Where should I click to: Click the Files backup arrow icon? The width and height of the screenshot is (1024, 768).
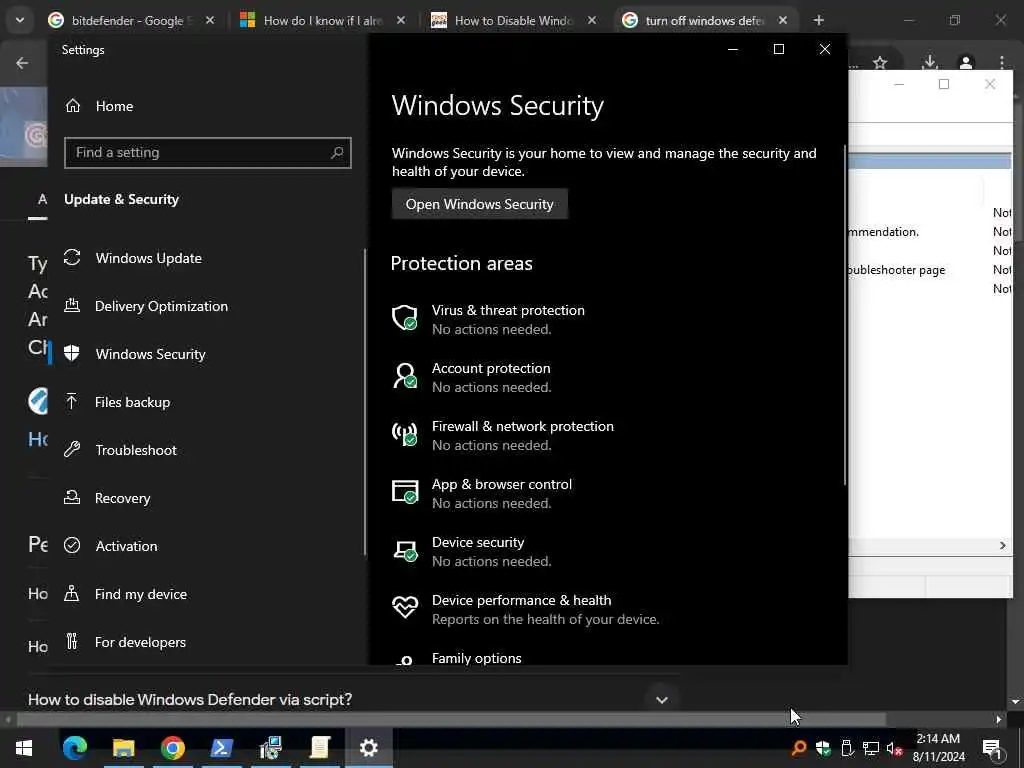coord(72,402)
